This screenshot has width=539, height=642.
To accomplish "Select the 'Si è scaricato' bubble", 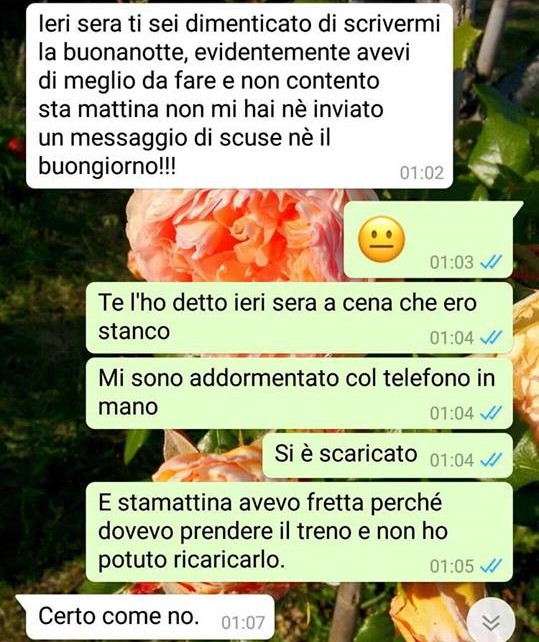I will point(387,455).
